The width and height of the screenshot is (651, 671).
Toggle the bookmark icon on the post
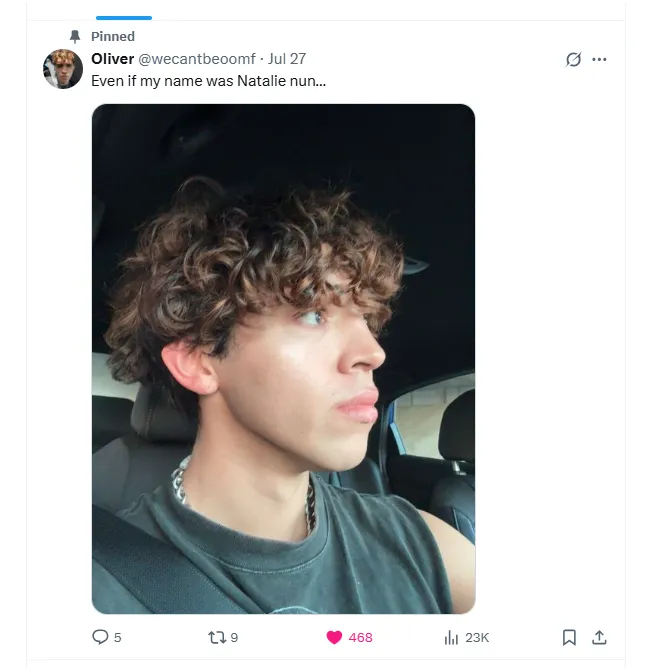click(569, 638)
